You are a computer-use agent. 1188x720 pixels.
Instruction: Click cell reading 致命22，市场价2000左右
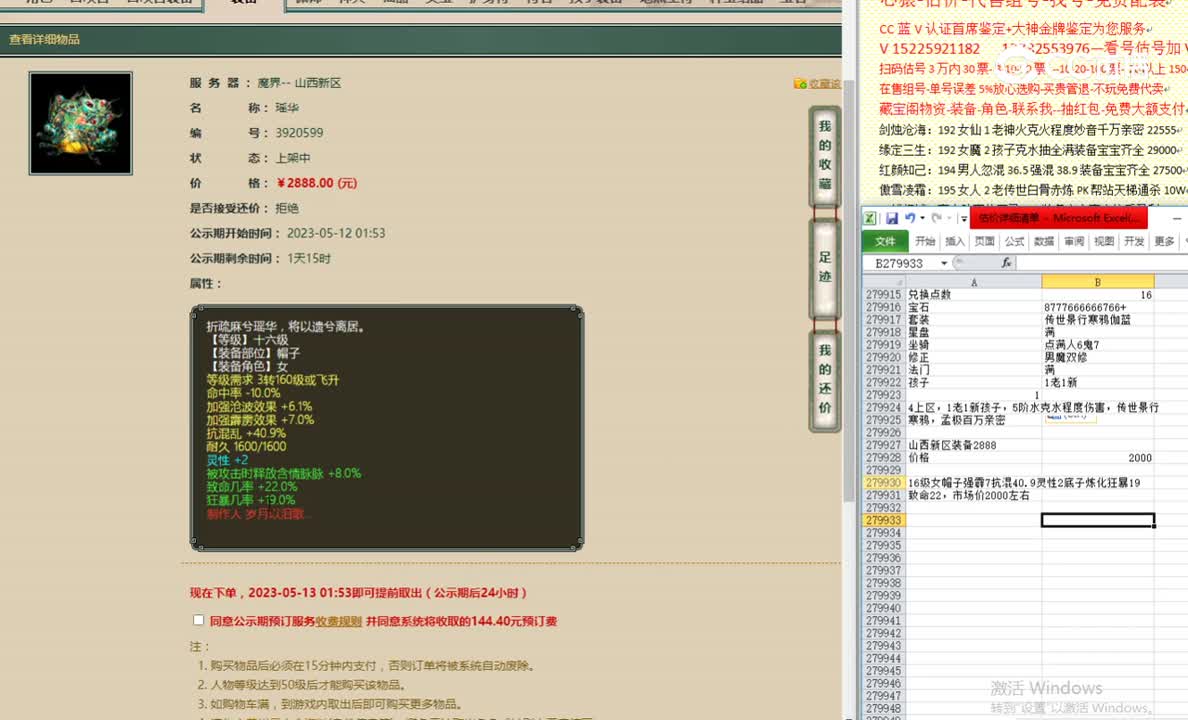coord(974,495)
